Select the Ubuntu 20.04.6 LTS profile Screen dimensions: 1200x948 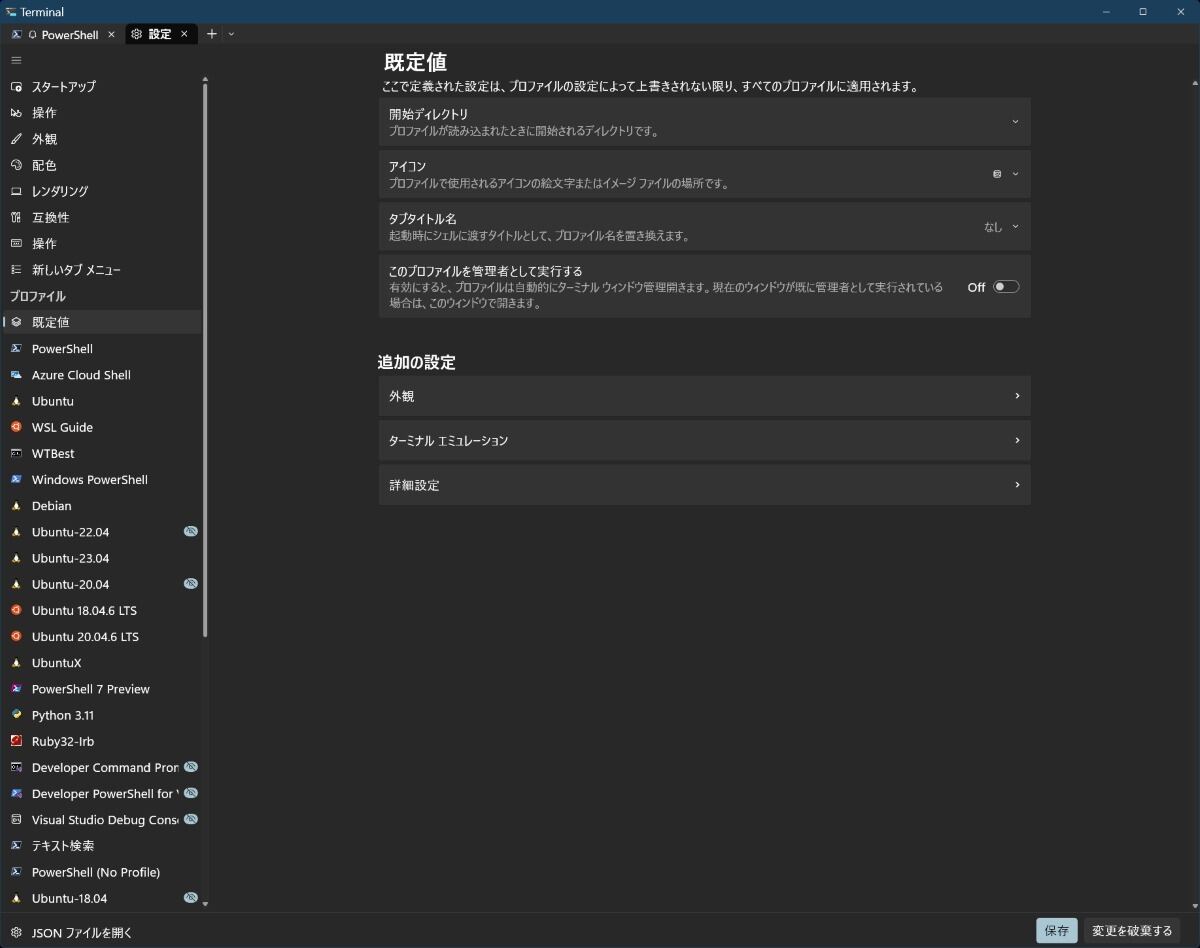(x=103, y=636)
